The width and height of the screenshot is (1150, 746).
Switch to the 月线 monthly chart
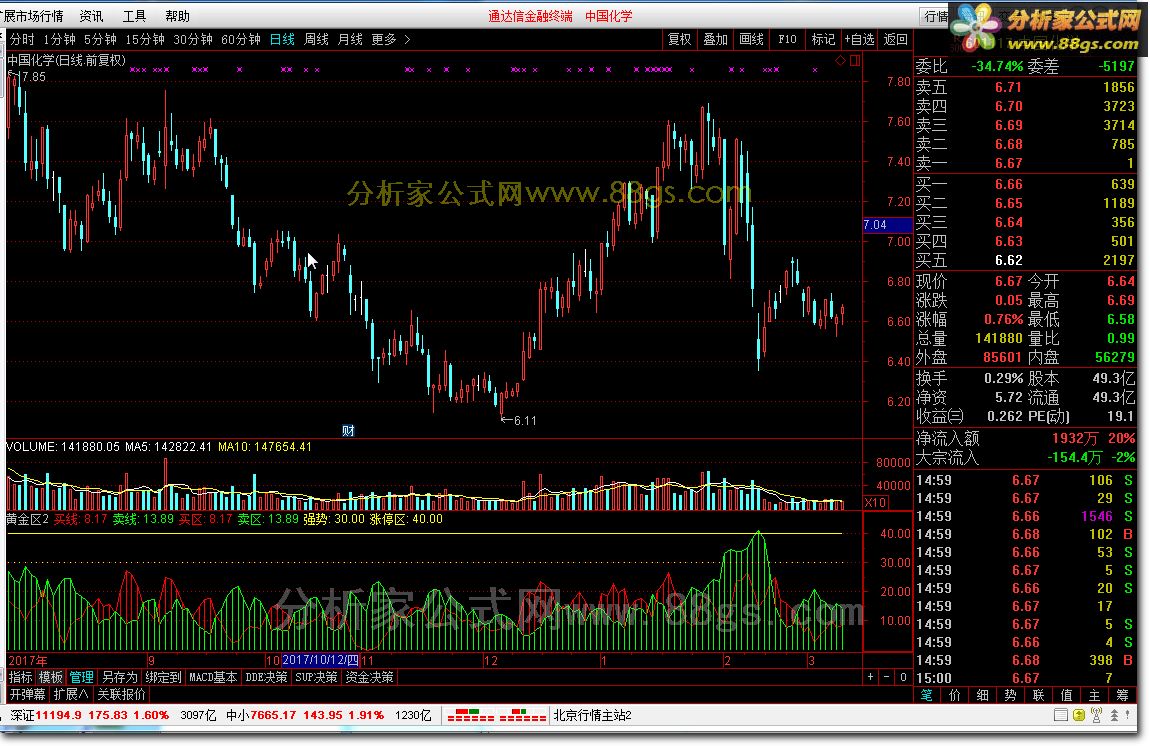point(350,40)
